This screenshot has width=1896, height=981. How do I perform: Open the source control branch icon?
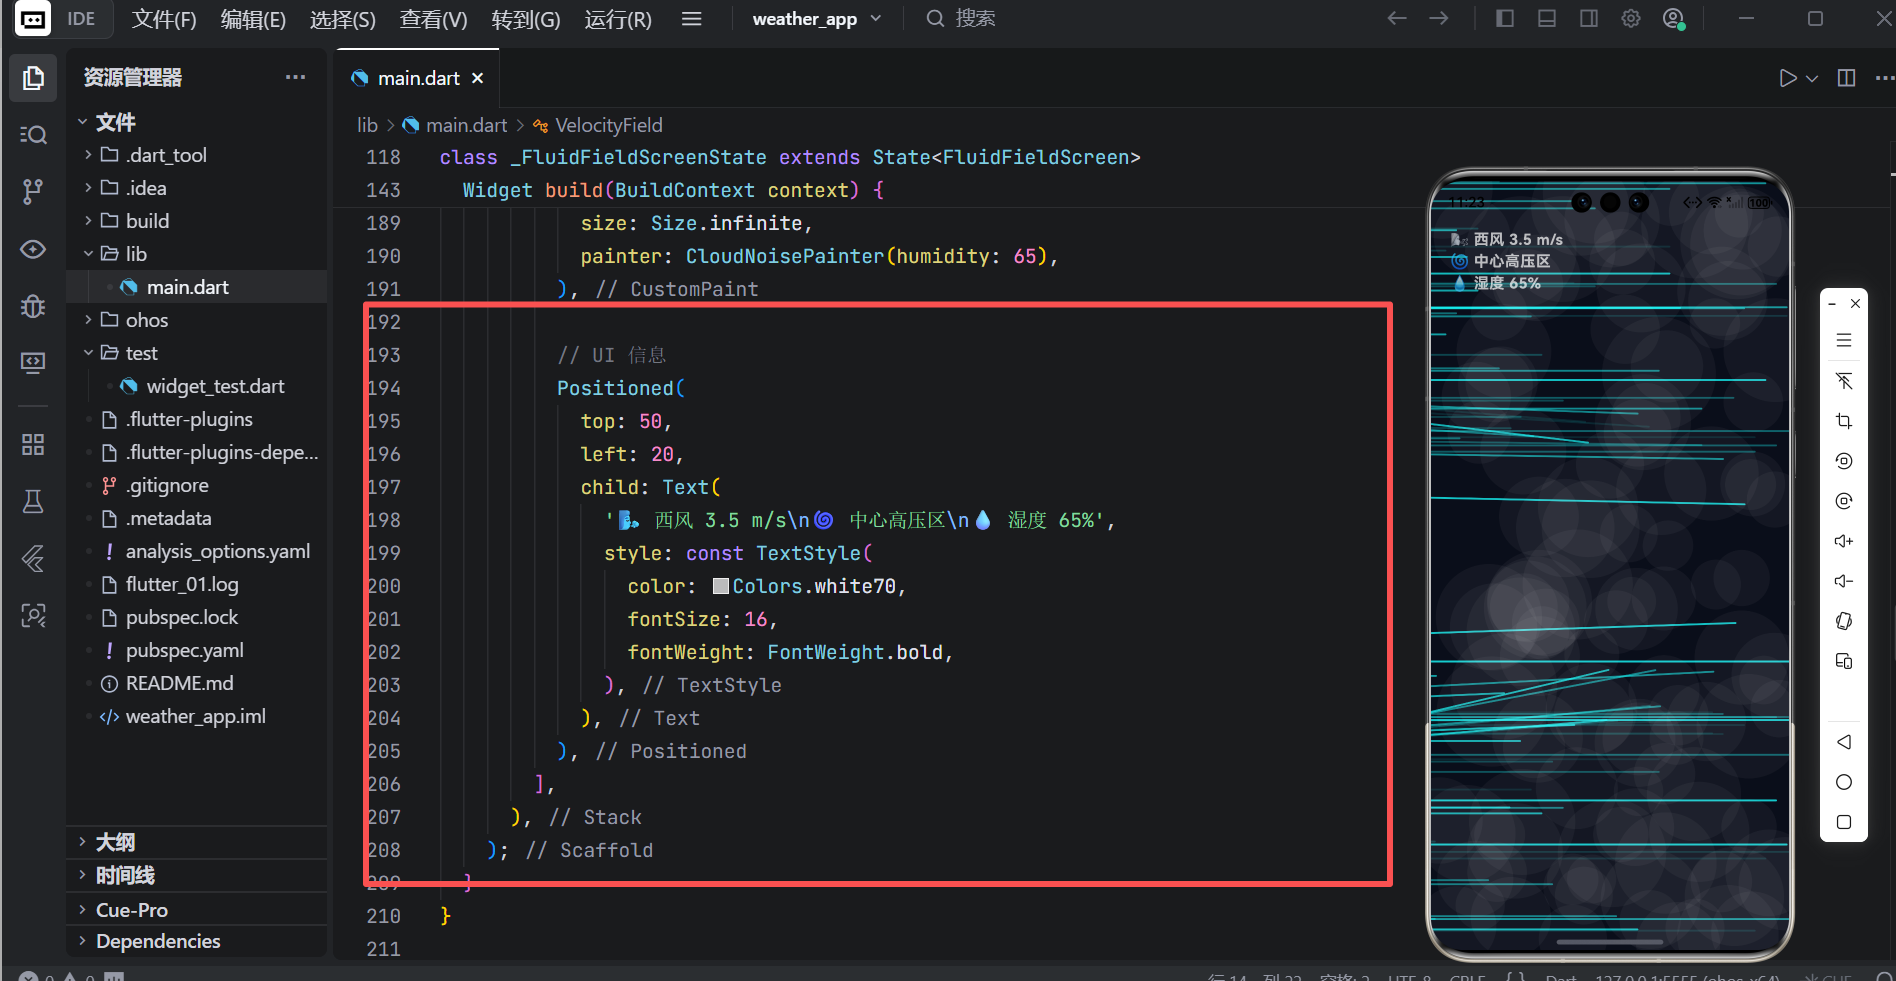tap(33, 191)
